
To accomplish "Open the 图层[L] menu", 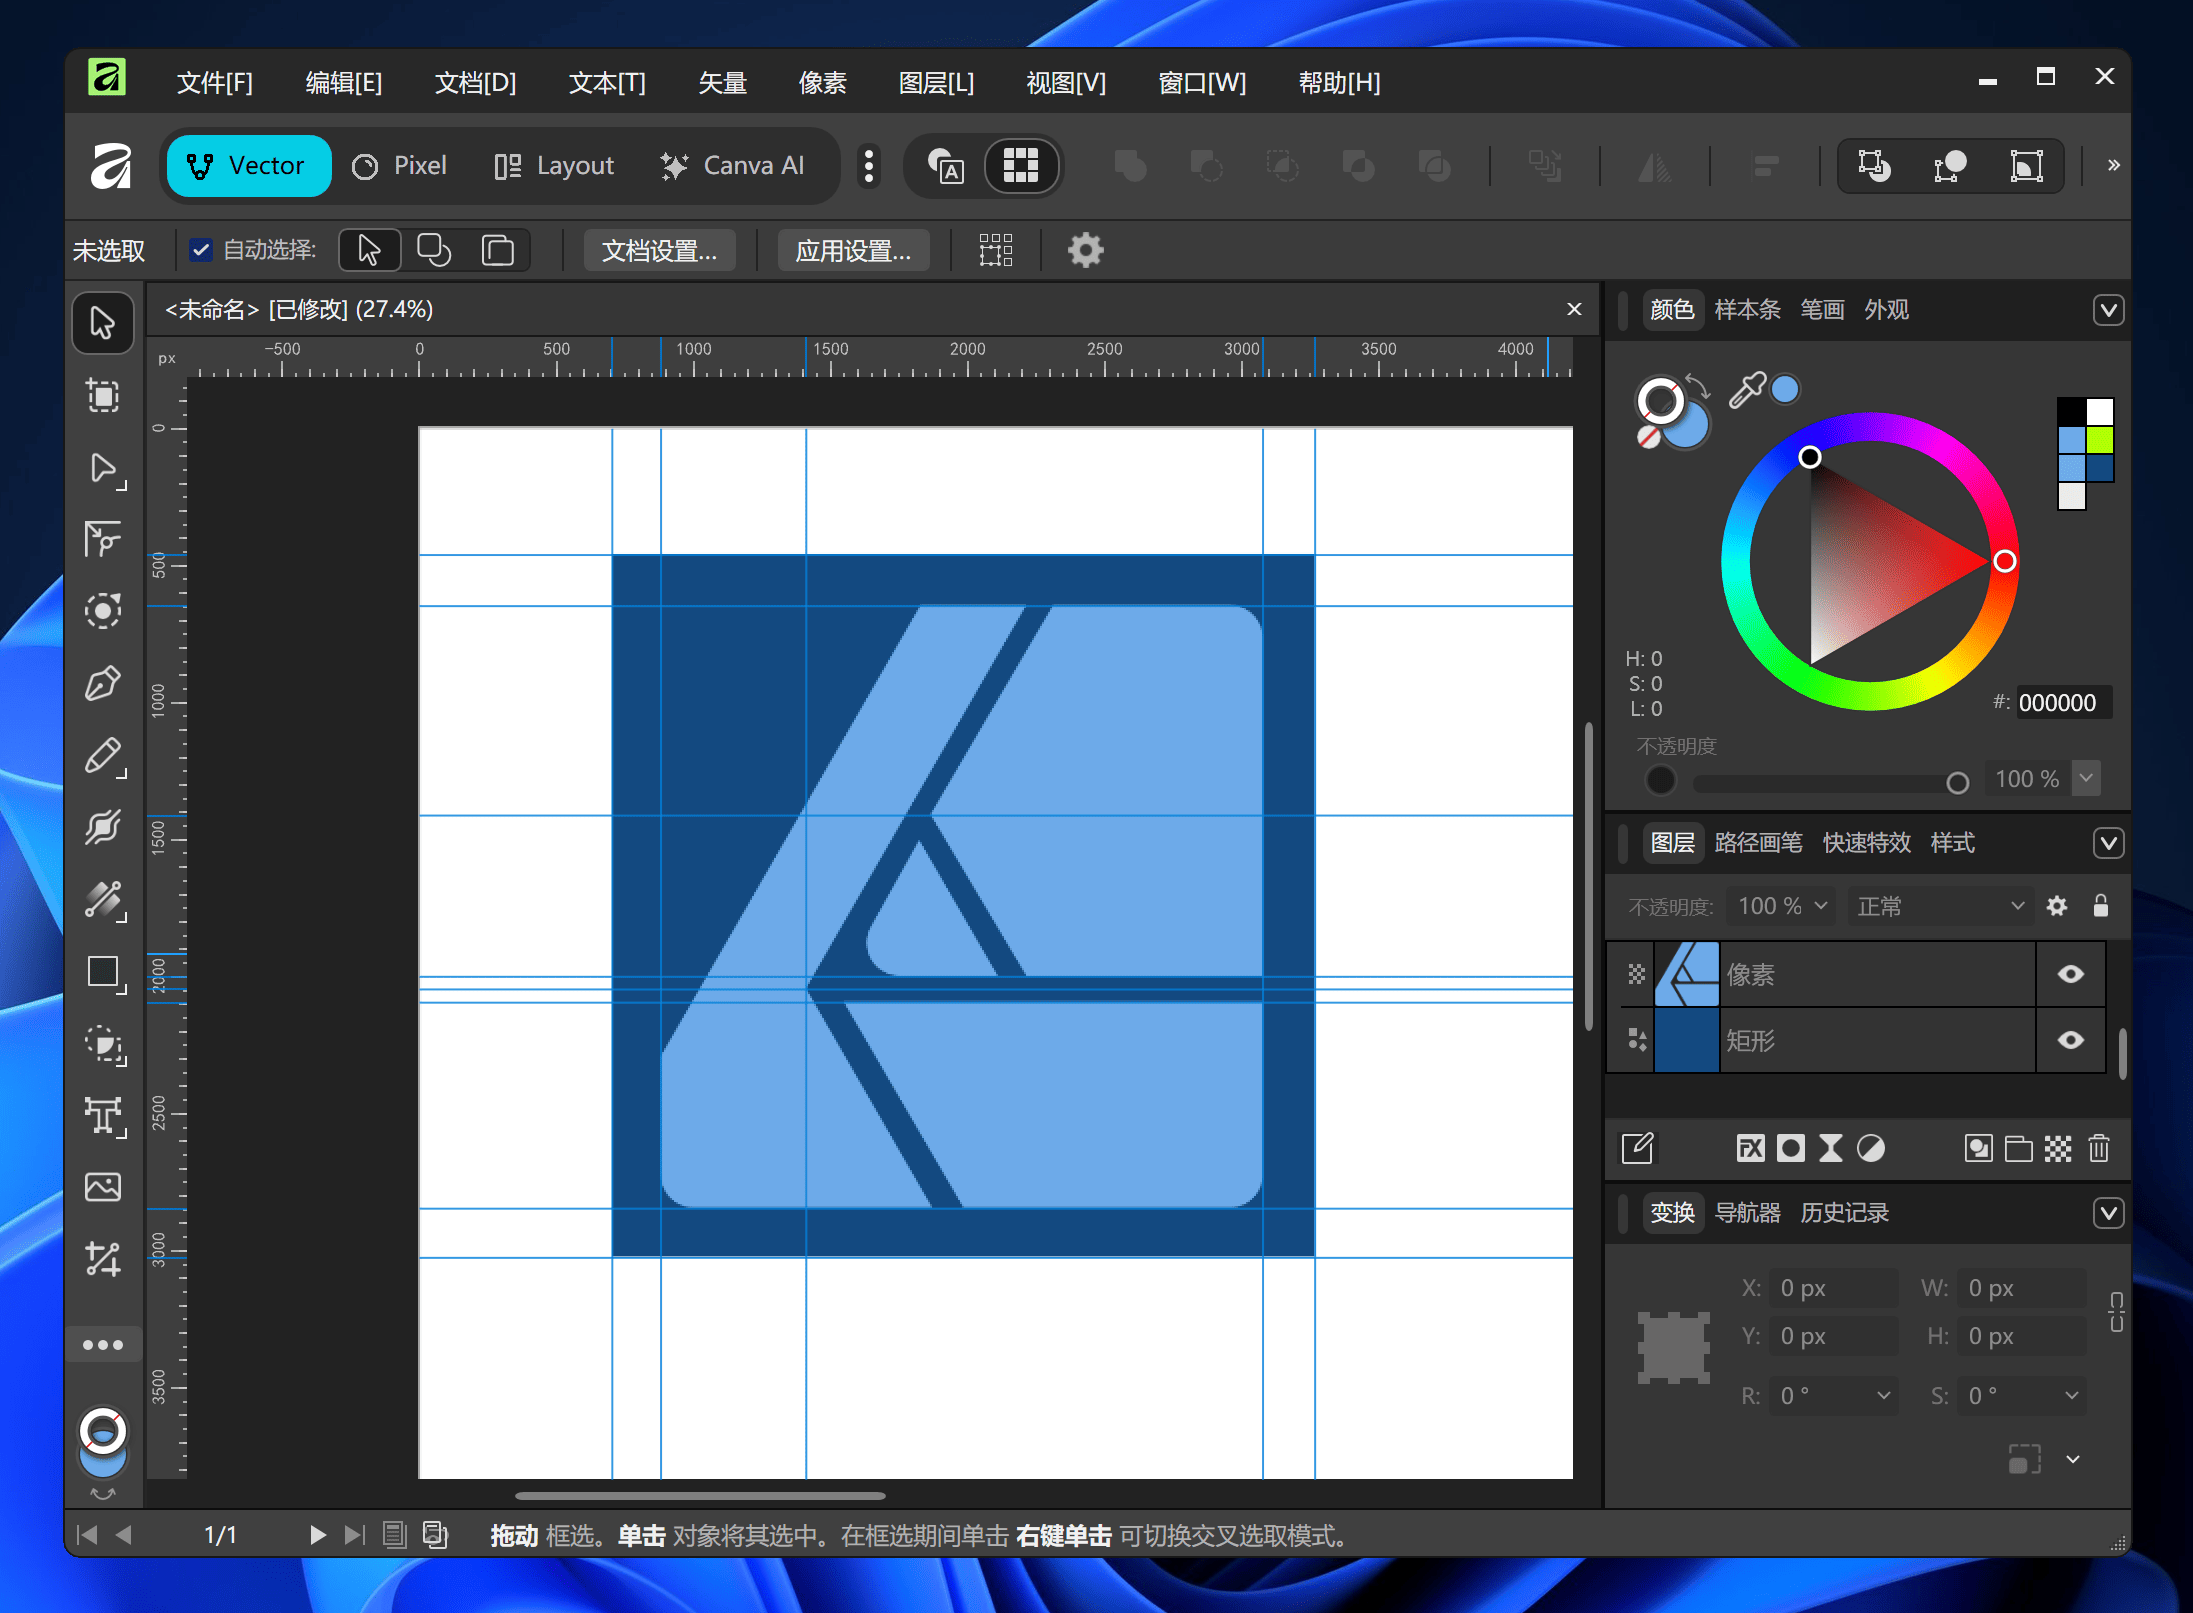I will click(x=935, y=83).
